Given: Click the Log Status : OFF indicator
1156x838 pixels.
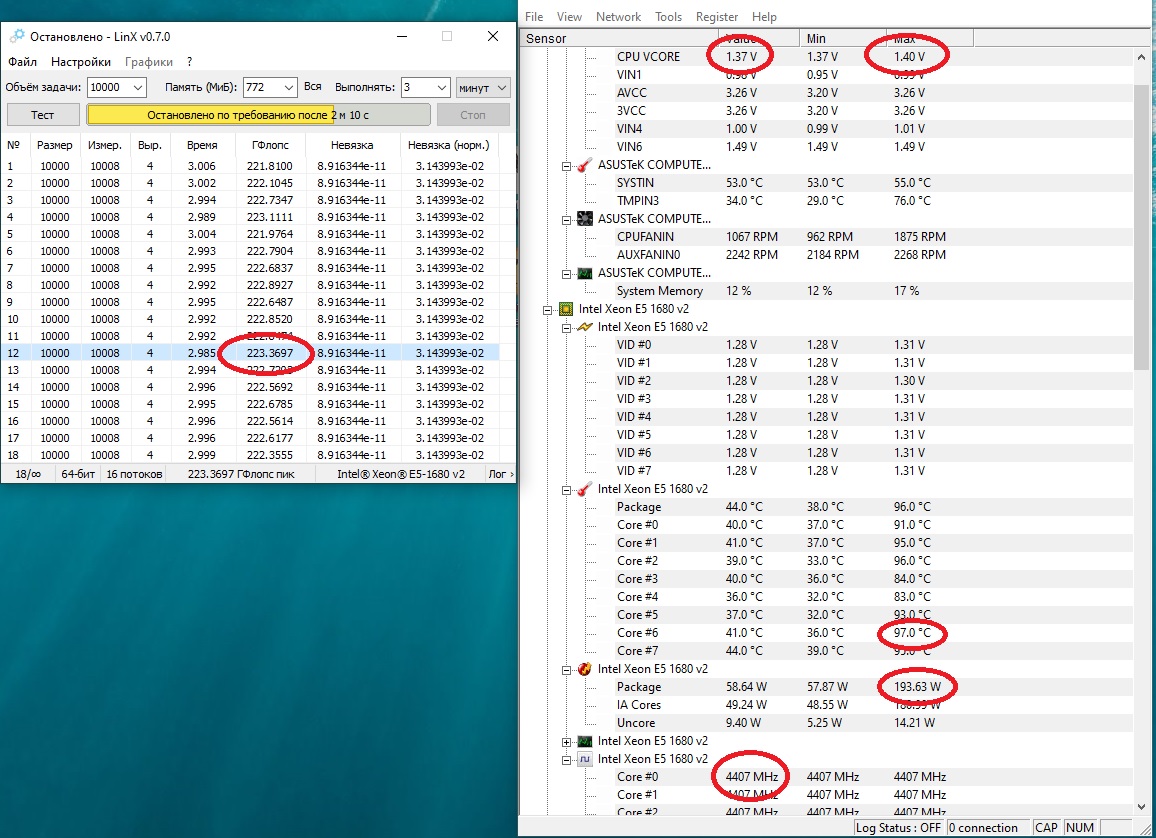Looking at the screenshot, I should [x=898, y=828].
